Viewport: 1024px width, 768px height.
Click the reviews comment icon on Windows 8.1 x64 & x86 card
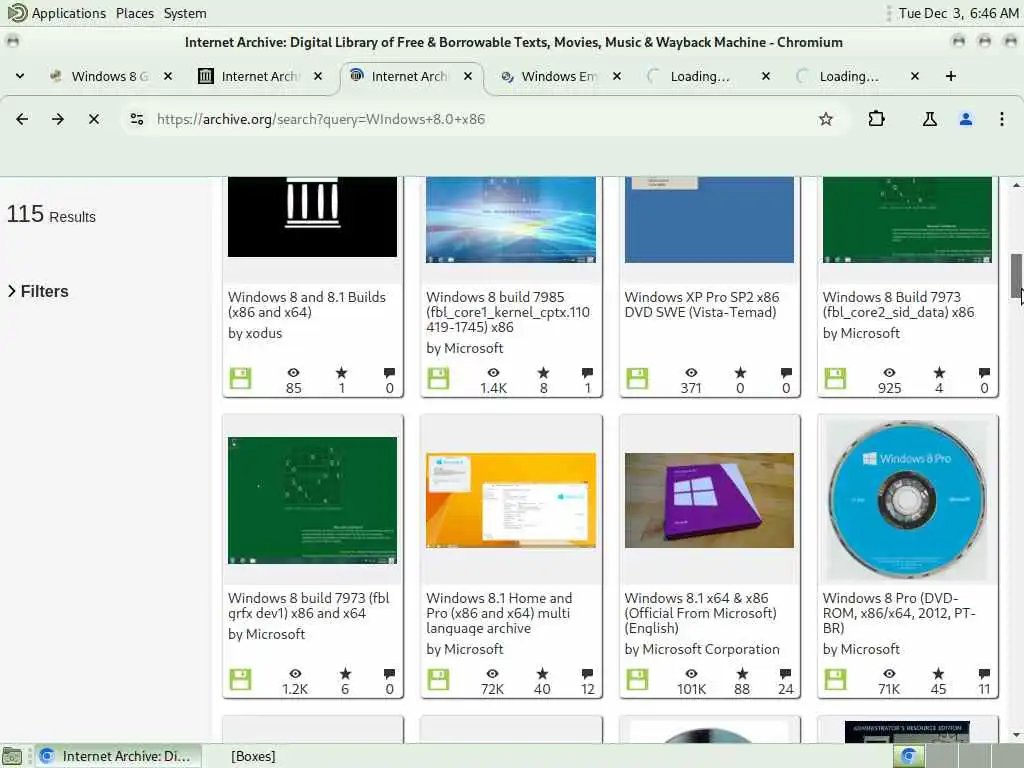coord(786,673)
